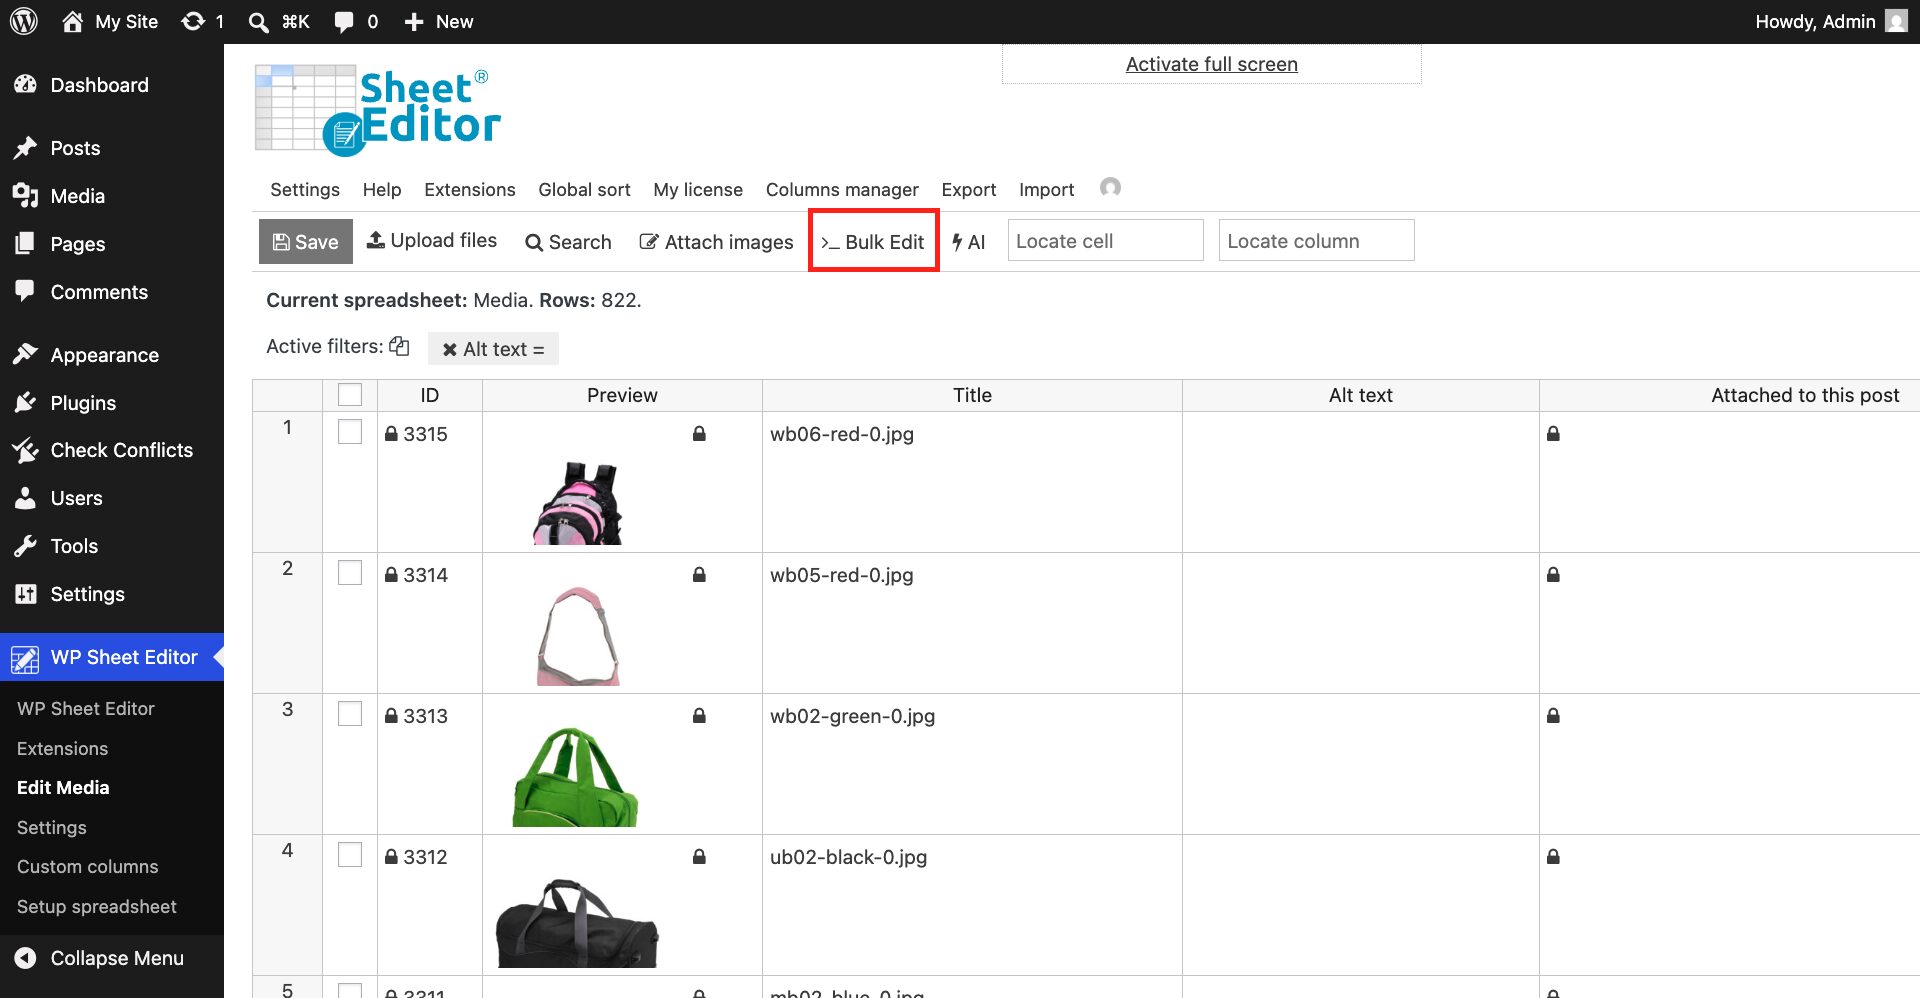Click the New plus item in admin bar
The height and width of the screenshot is (998, 1920).
point(438,21)
